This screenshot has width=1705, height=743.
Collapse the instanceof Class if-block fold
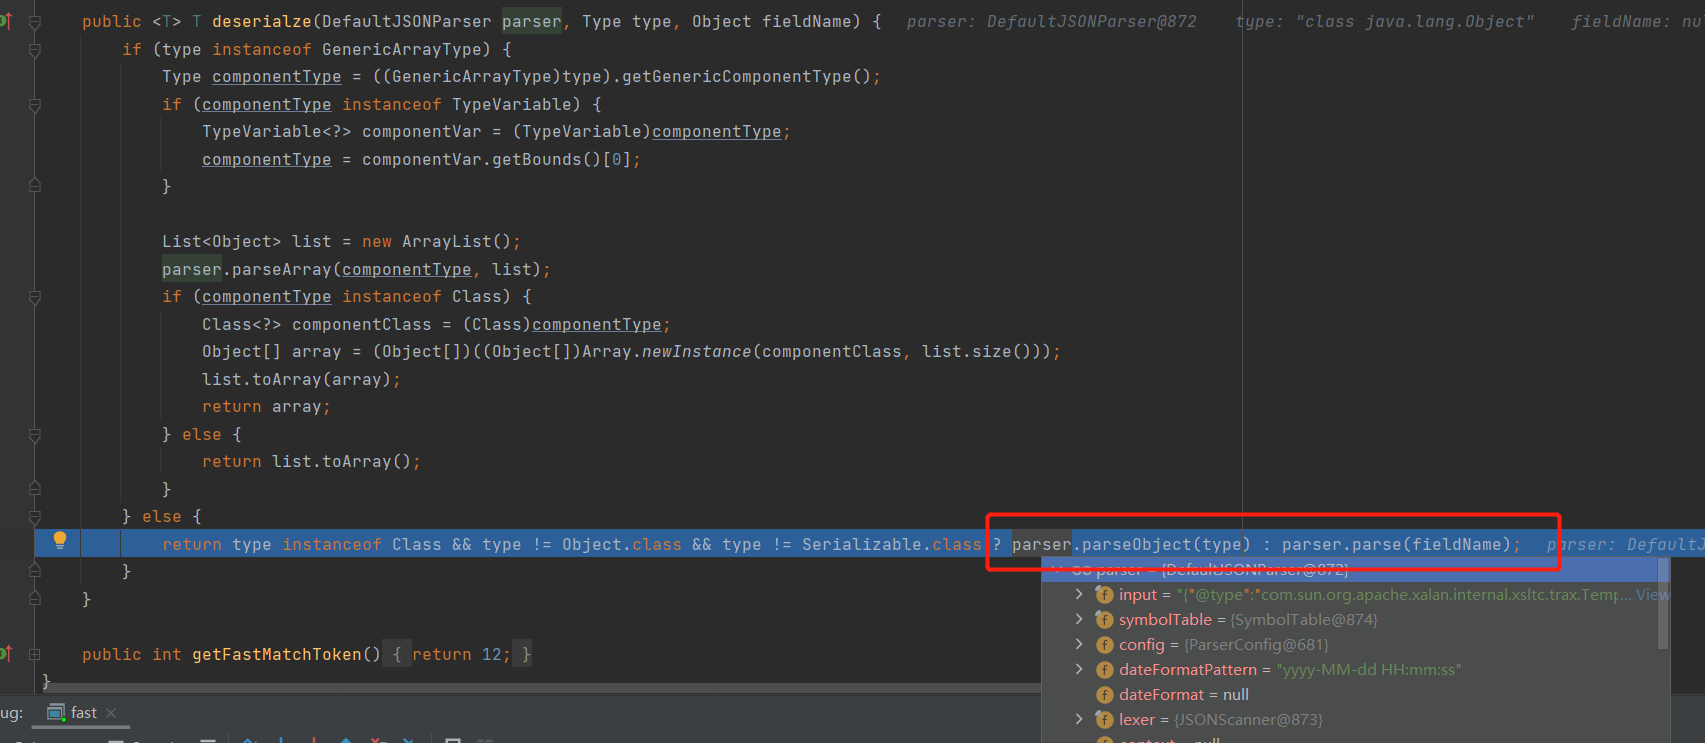[x=34, y=297]
